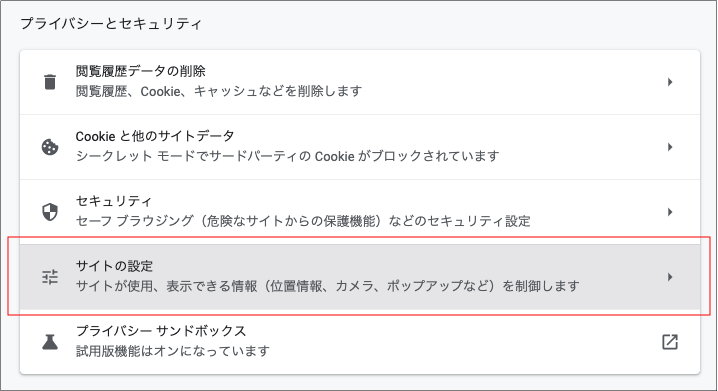Click the シークレット モード Cookie block description
The width and height of the screenshot is (718, 391).
tap(288, 157)
